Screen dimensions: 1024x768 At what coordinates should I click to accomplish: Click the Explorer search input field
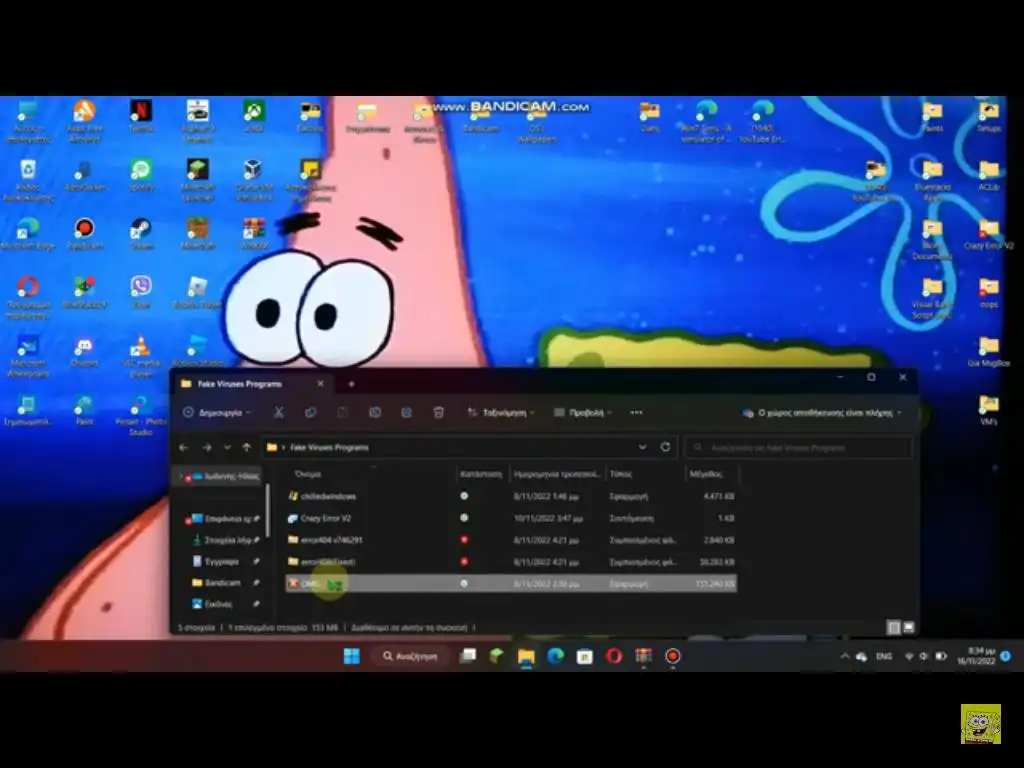click(798, 447)
